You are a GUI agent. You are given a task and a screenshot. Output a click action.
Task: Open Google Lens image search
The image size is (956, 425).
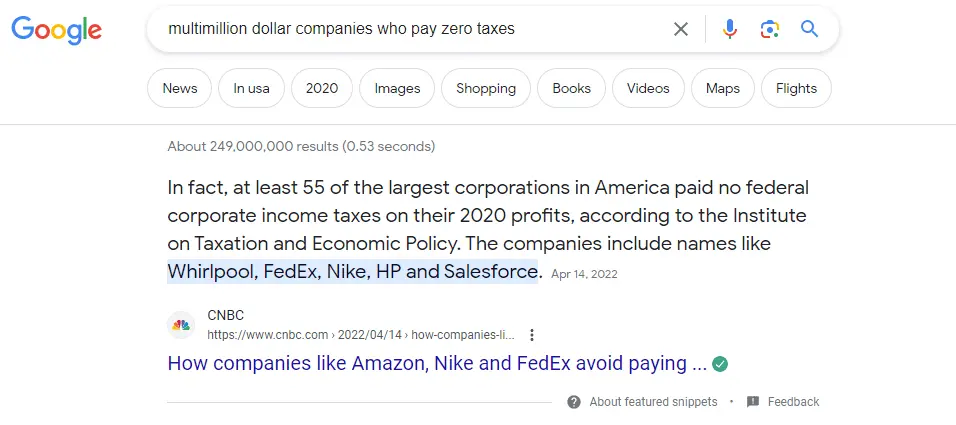(x=769, y=29)
